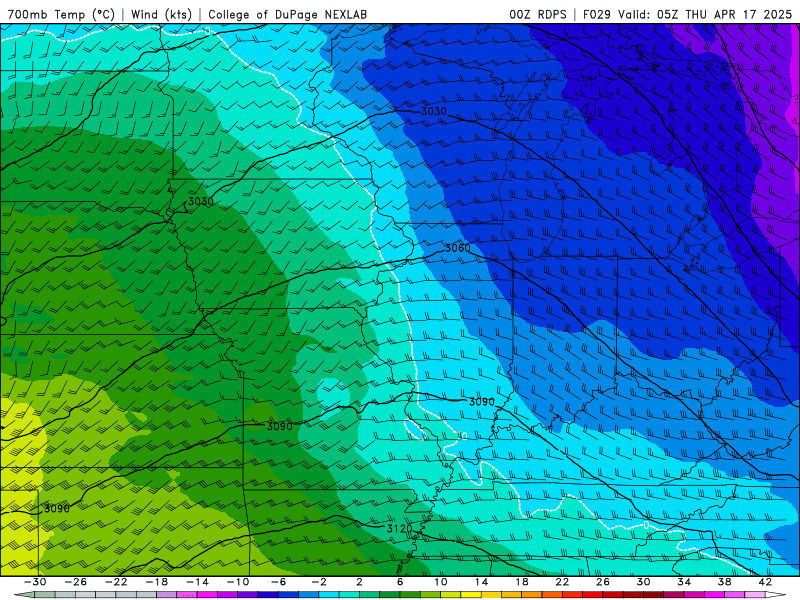Click the -18 legend value
Viewport: 800px width, 600px height.
157,582
